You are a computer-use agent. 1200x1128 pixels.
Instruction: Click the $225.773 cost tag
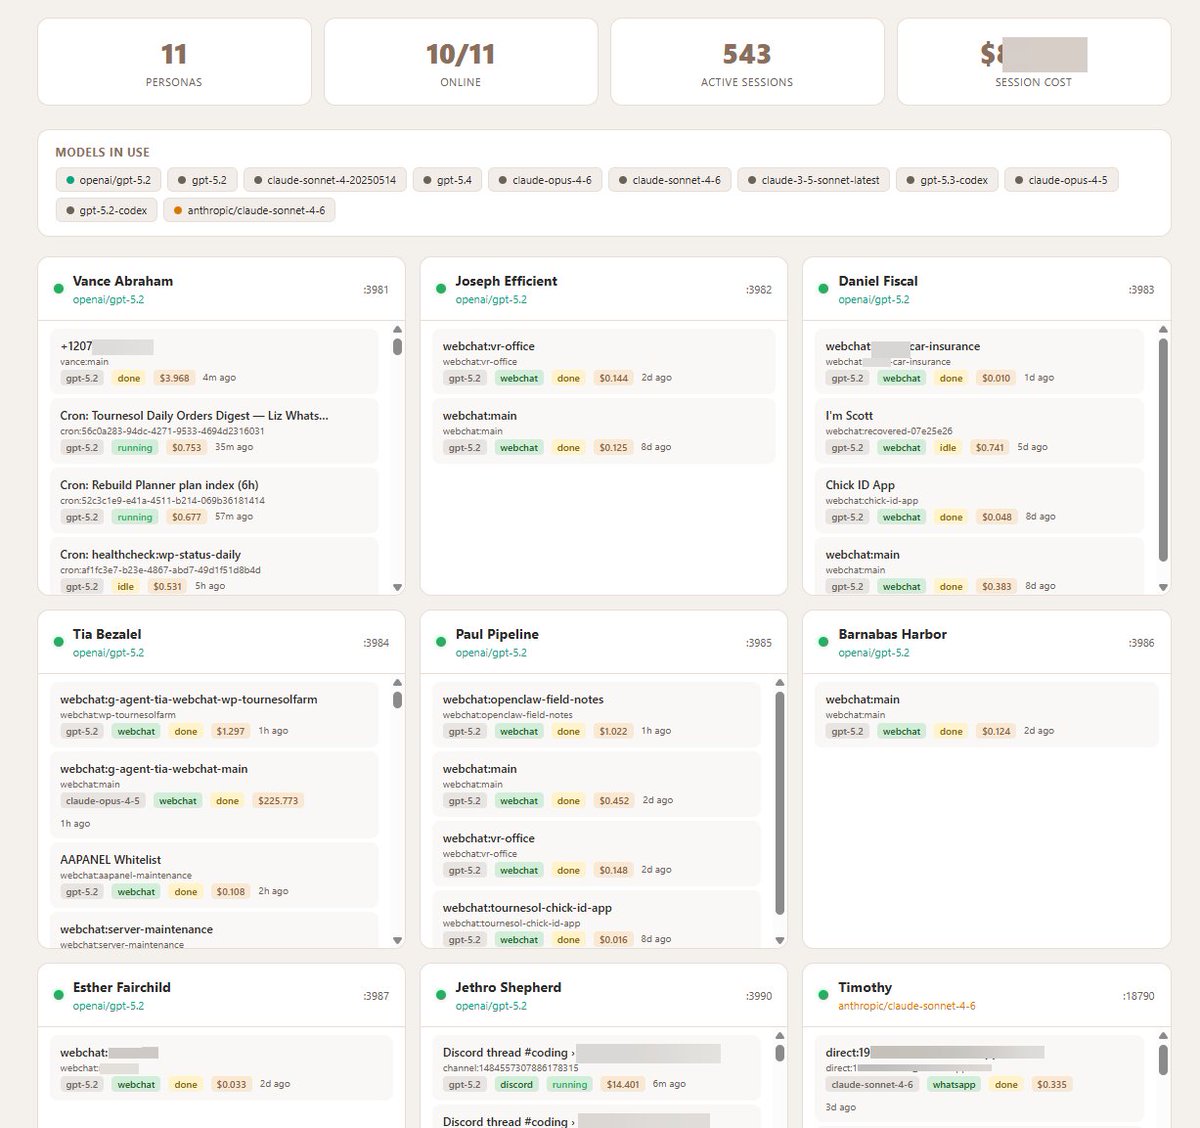(278, 801)
